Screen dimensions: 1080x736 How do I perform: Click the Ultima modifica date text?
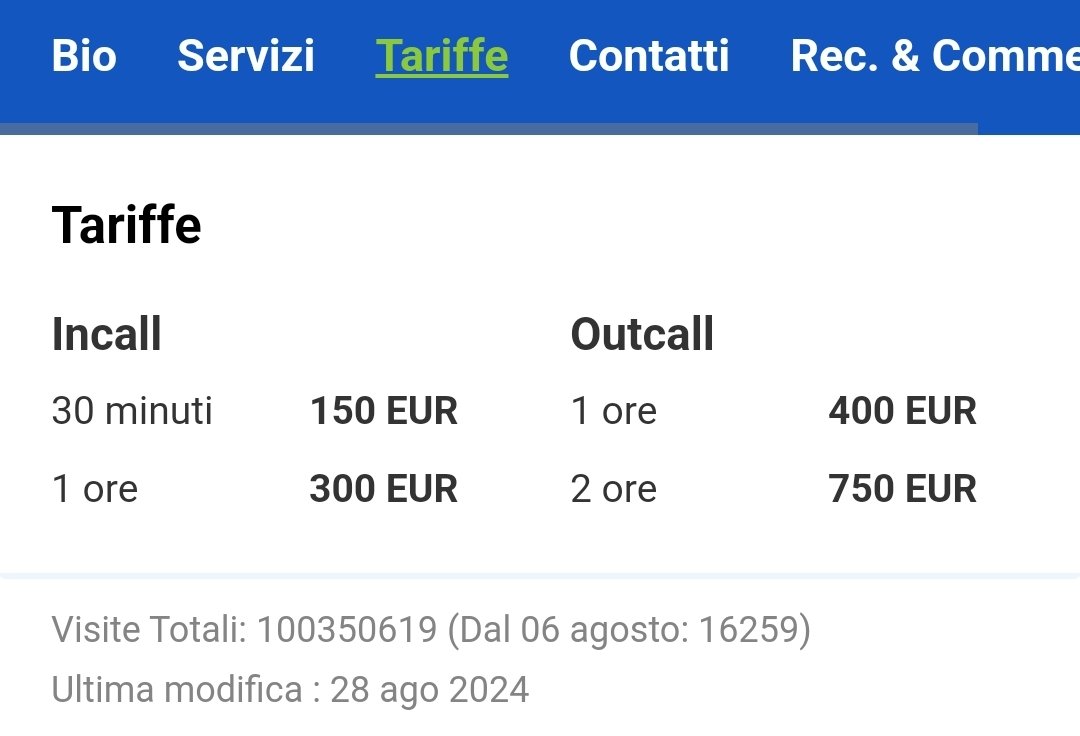tap(290, 690)
